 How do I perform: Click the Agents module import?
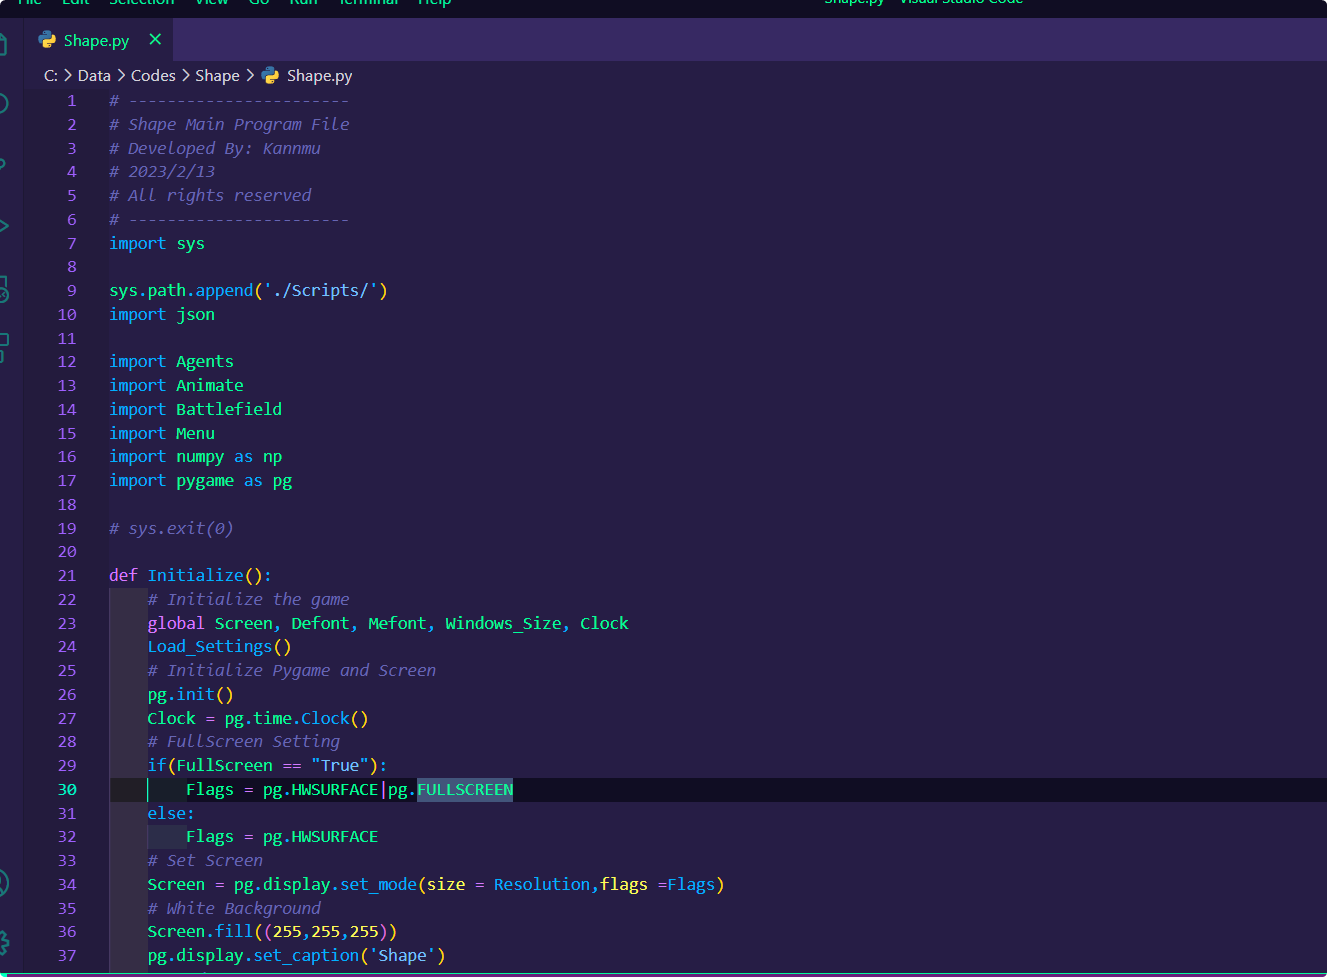[x=205, y=362]
